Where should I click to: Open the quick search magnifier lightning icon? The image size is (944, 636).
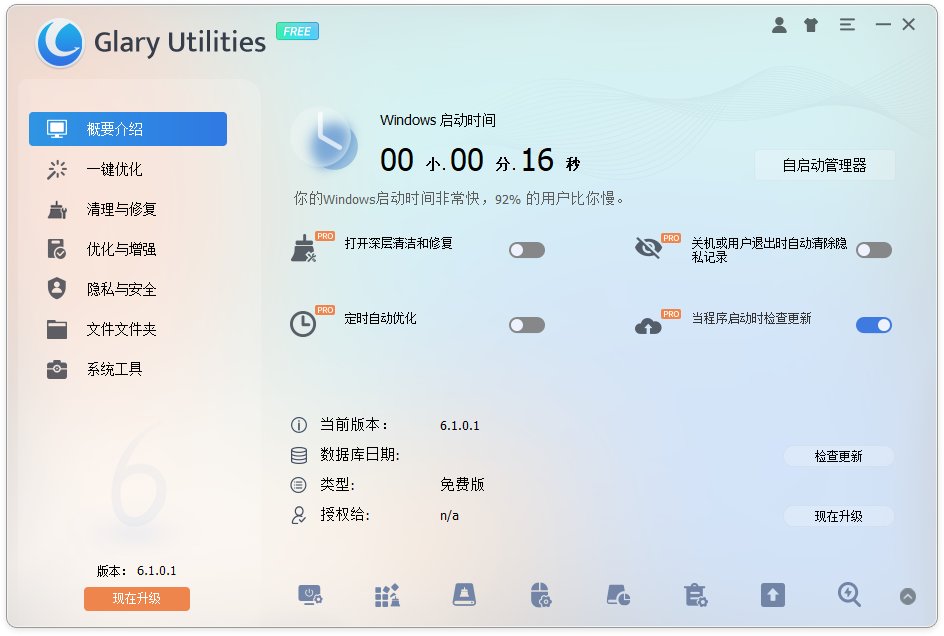tap(849, 594)
